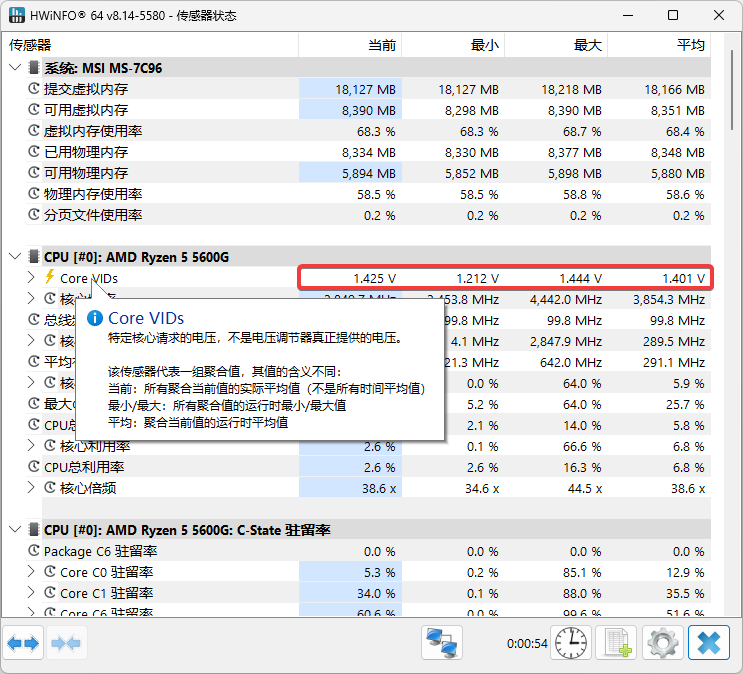The height and width of the screenshot is (674, 743).
Task: Click the 34.0 % current C1 value
Action: pyautogui.click(x=376, y=593)
